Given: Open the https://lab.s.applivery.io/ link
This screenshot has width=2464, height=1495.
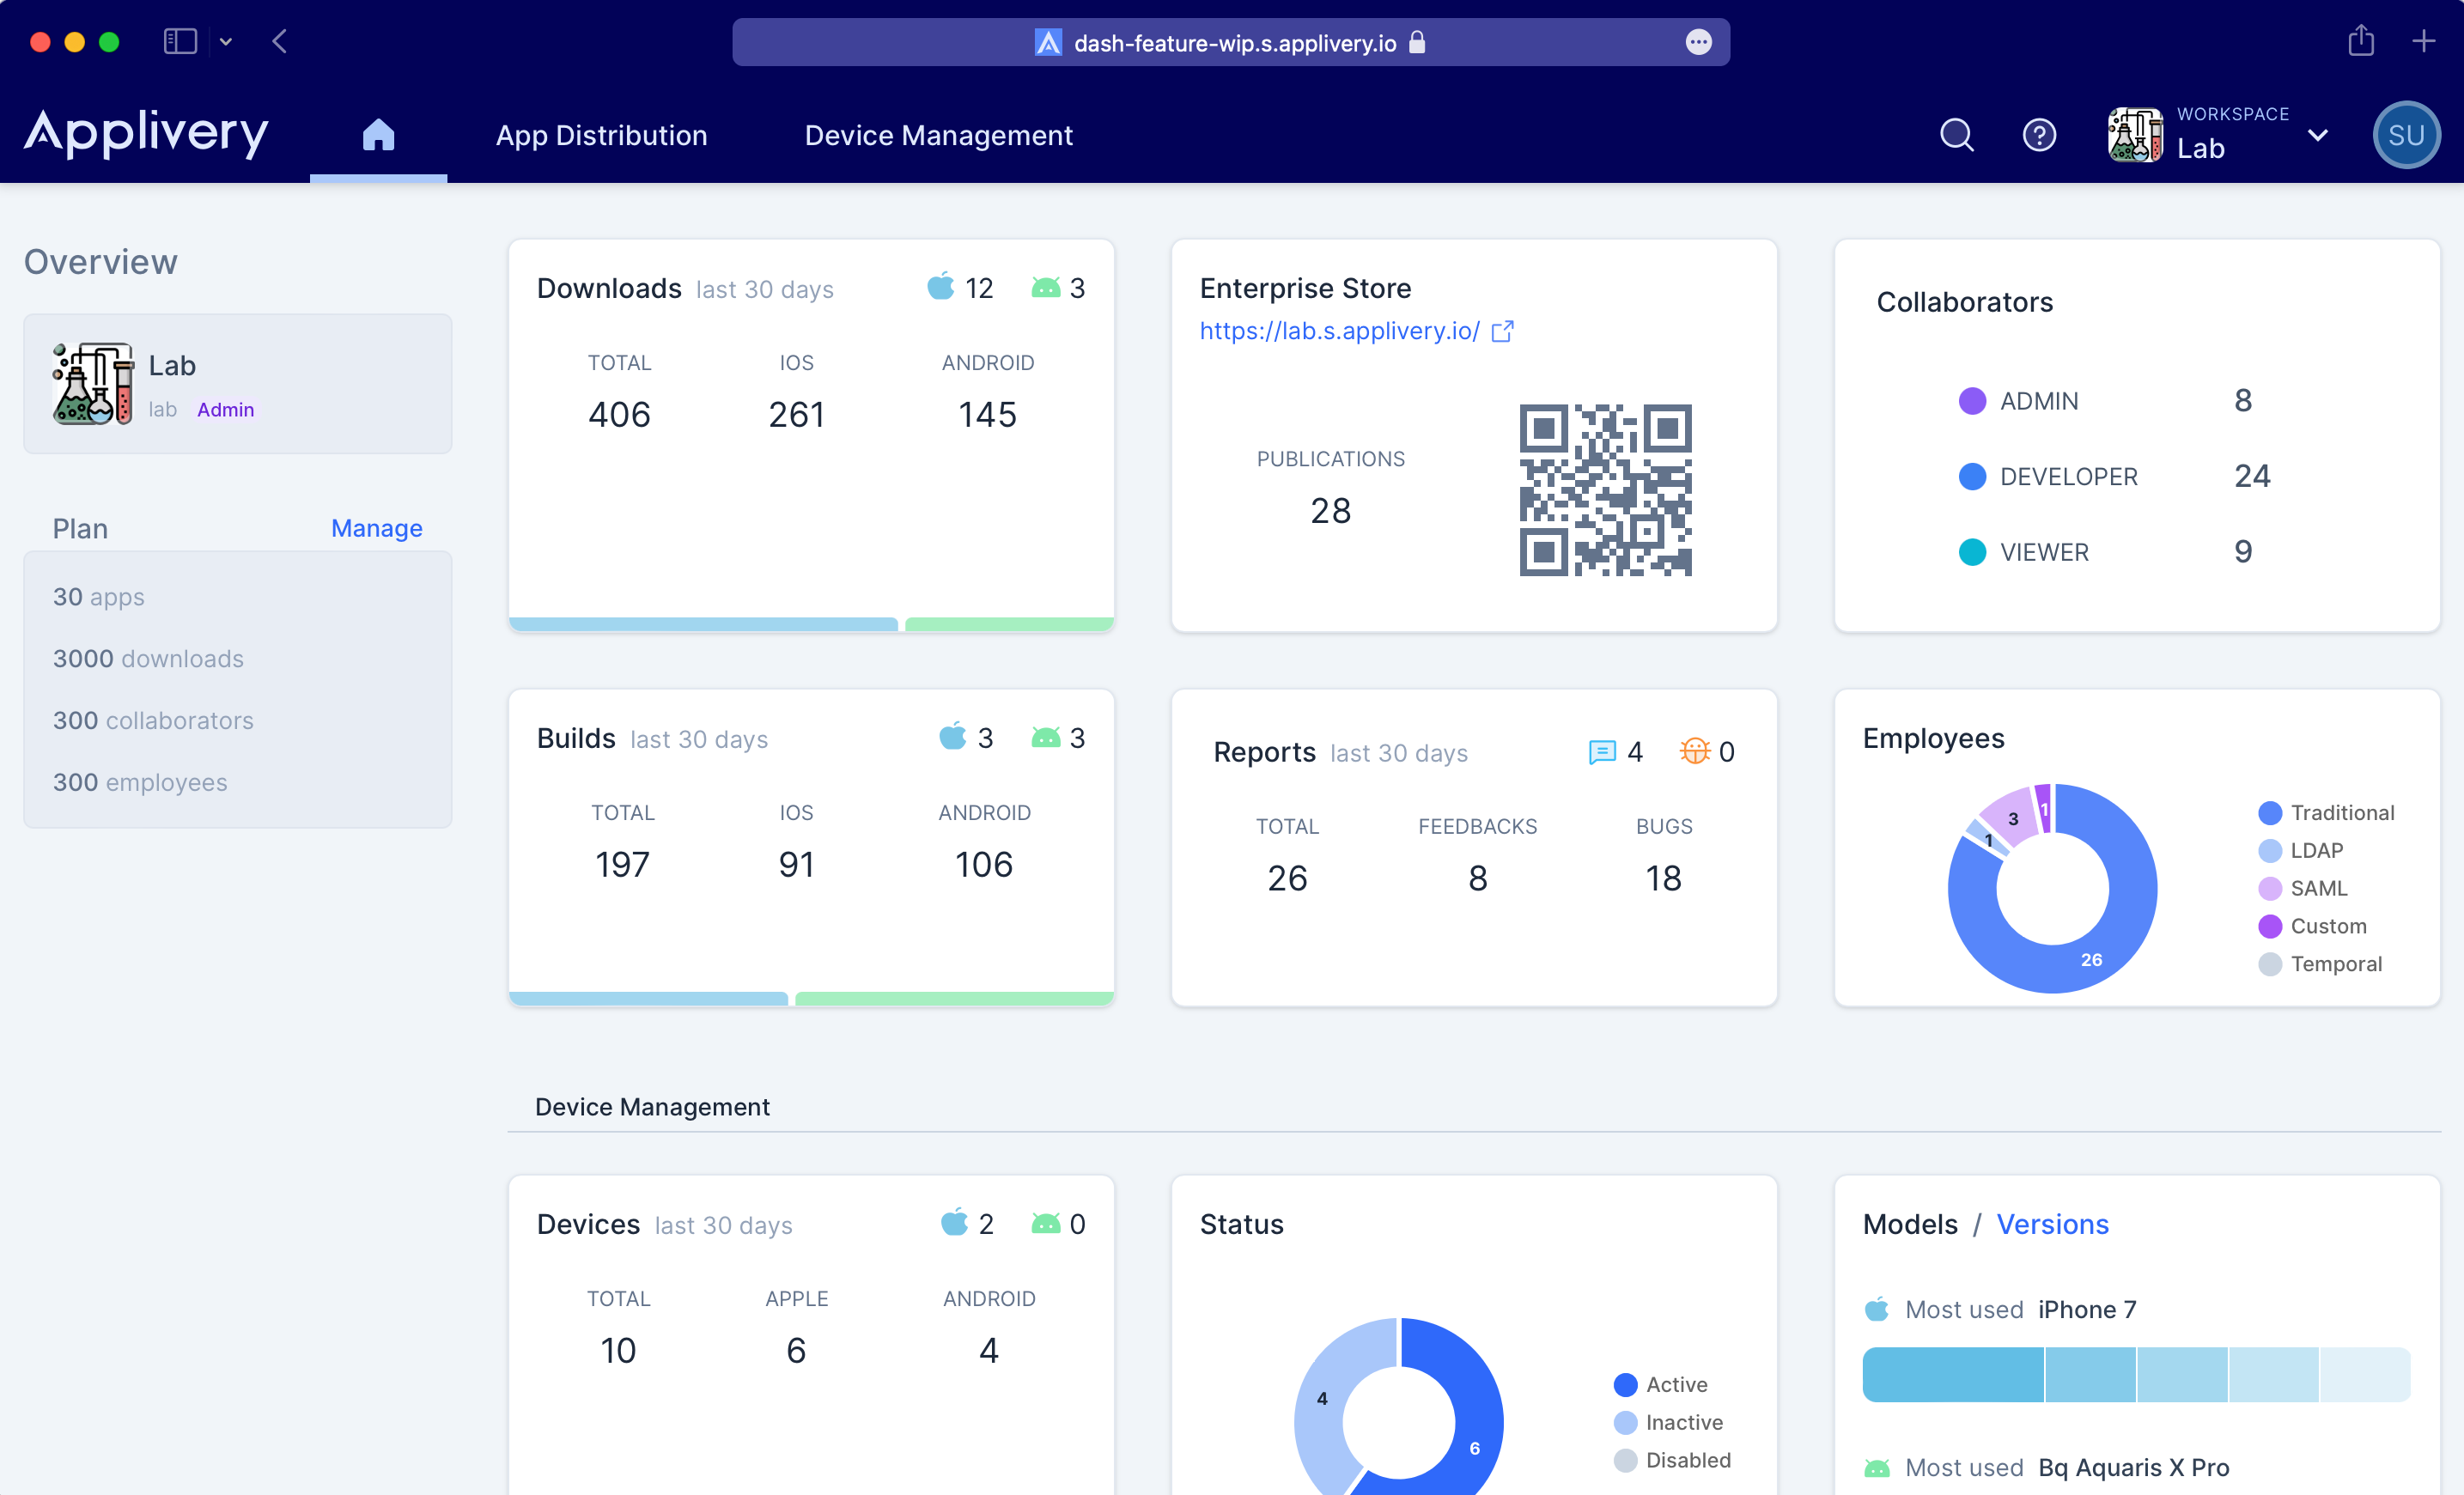Looking at the screenshot, I should click(1339, 331).
